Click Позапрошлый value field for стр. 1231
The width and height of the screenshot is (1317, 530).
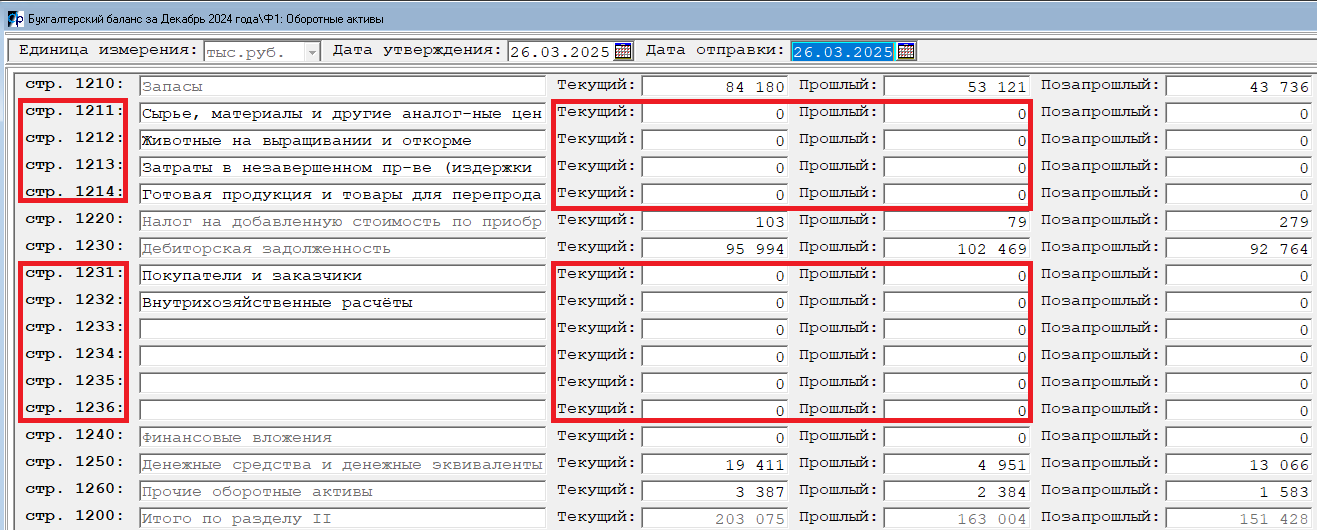pos(1238,276)
